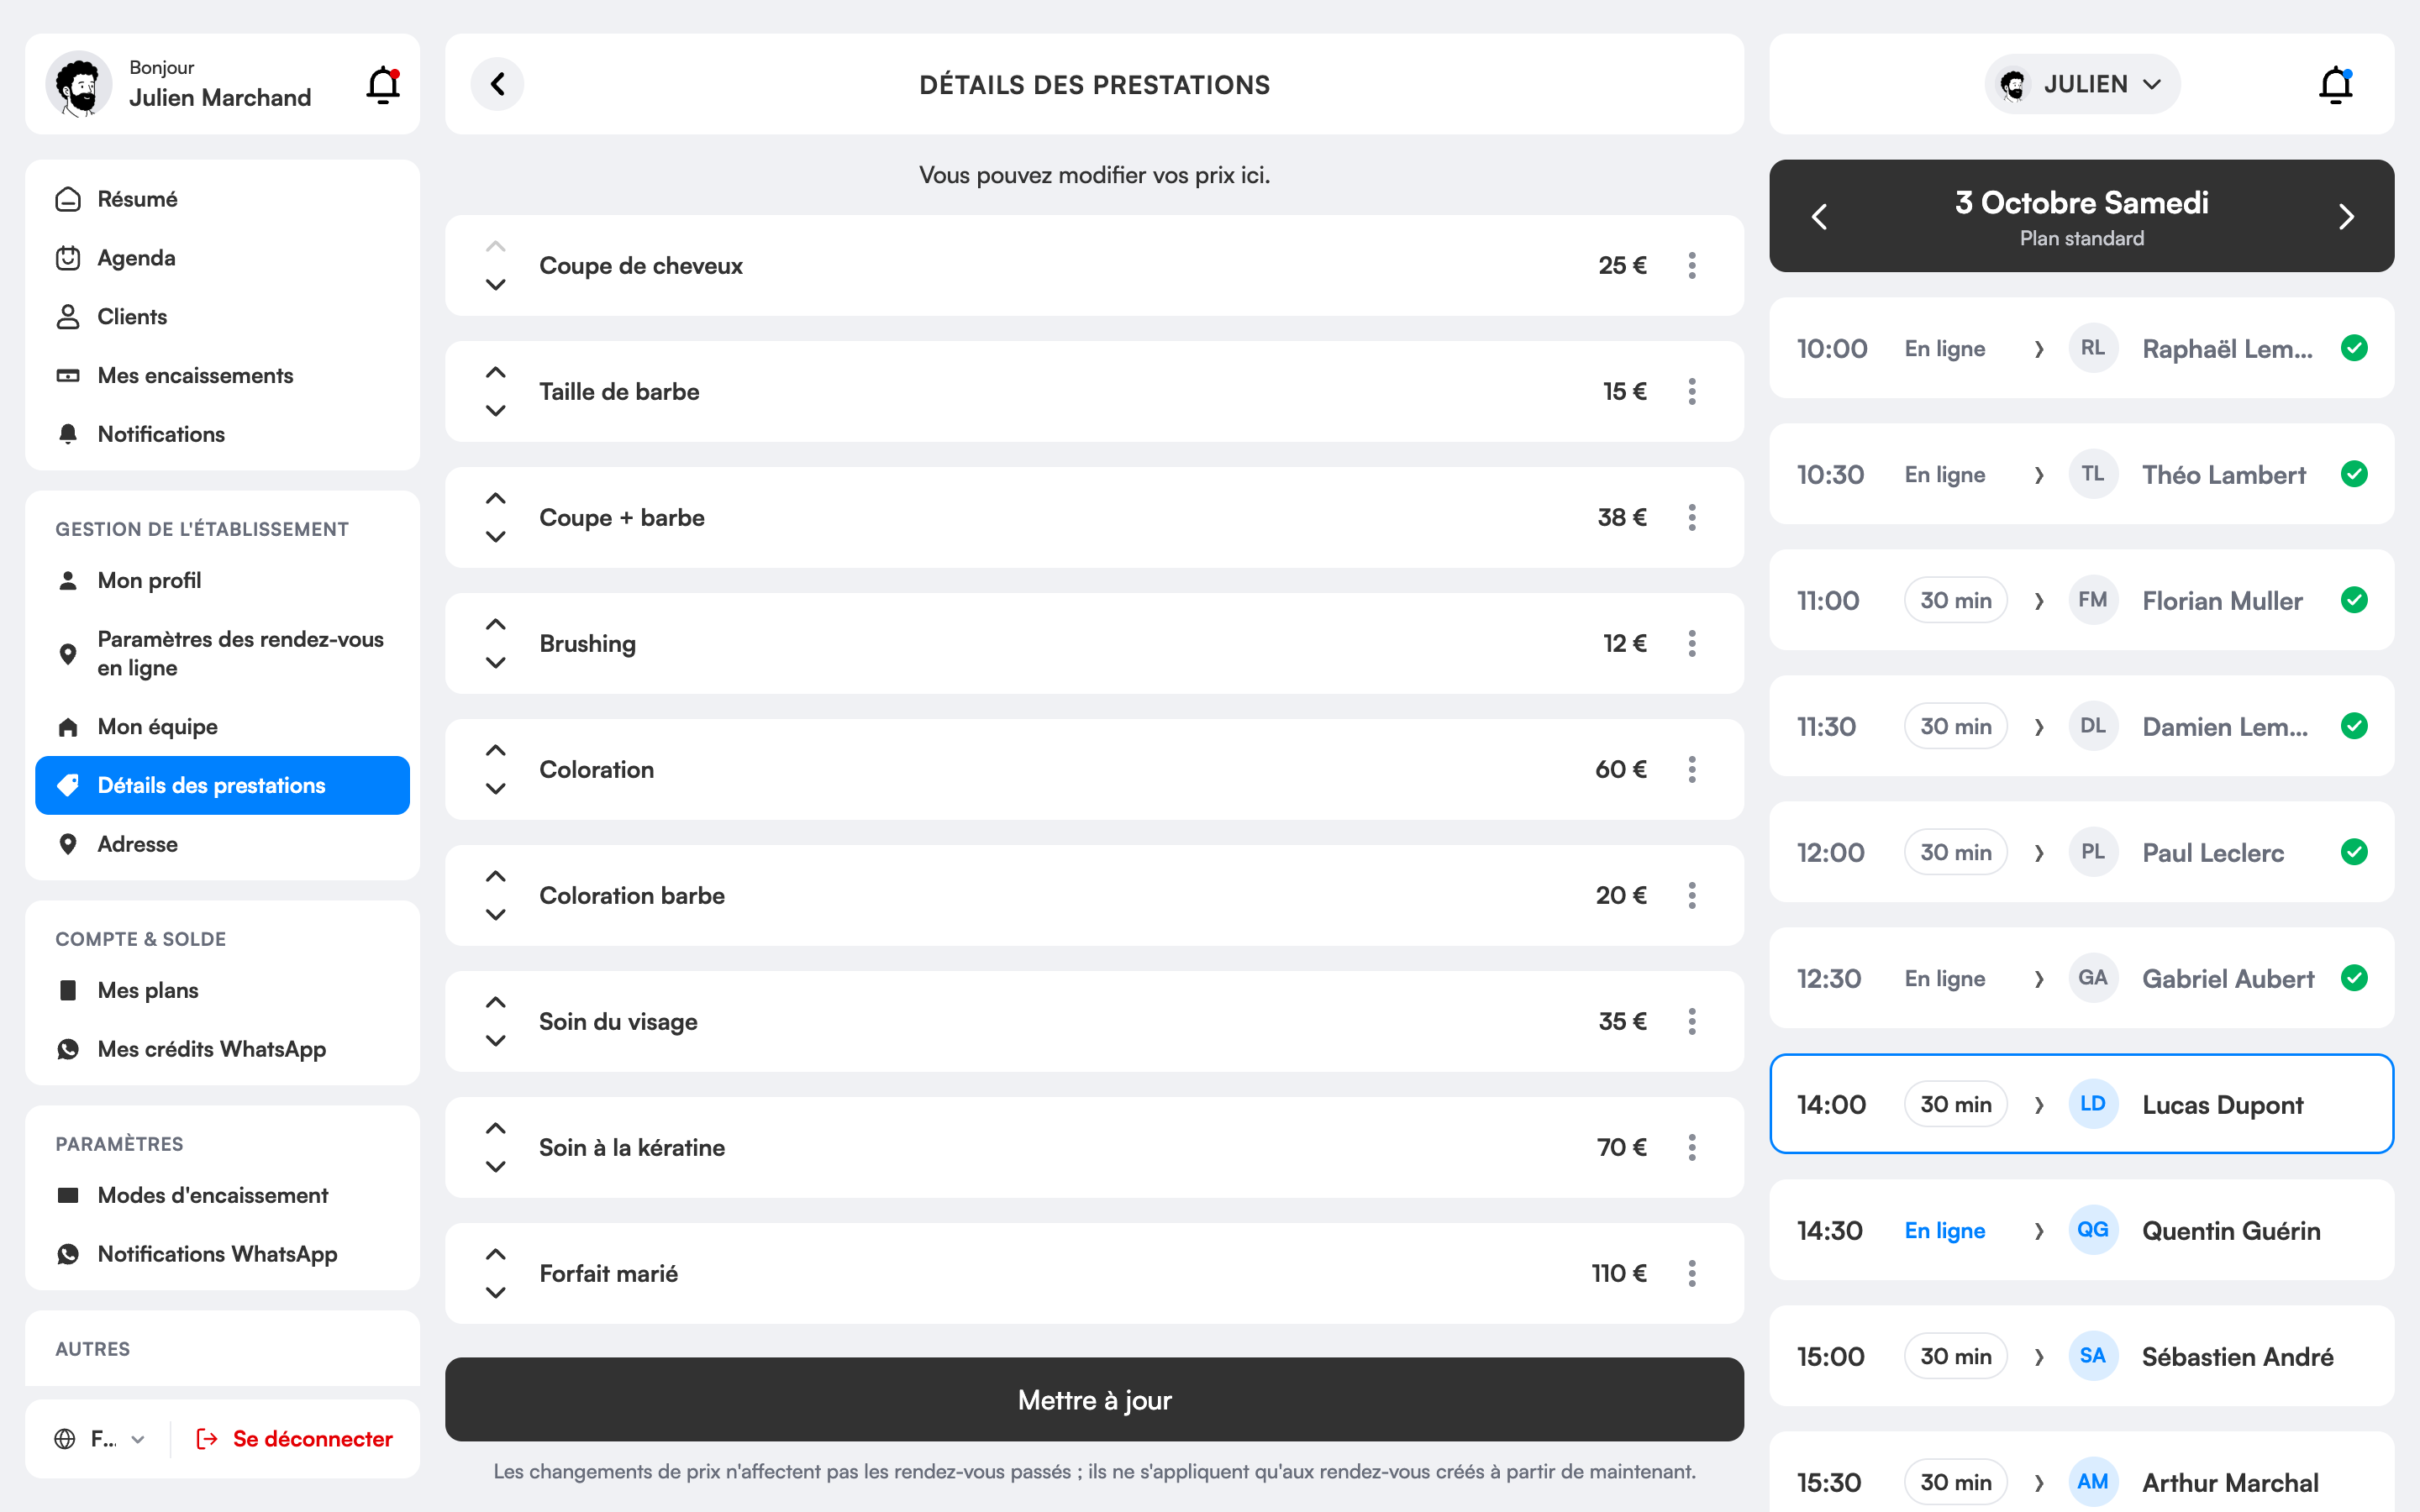Click the back arrow beside Détails des prestations

point(497,84)
